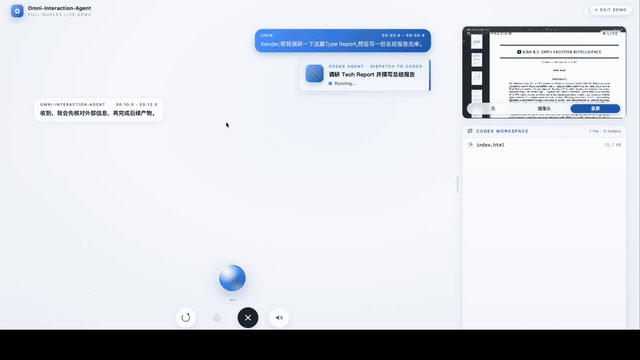Image resolution: width=640 pixels, height=360 pixels.
Task: Click the blue voice orb
Action: [232, 278]
